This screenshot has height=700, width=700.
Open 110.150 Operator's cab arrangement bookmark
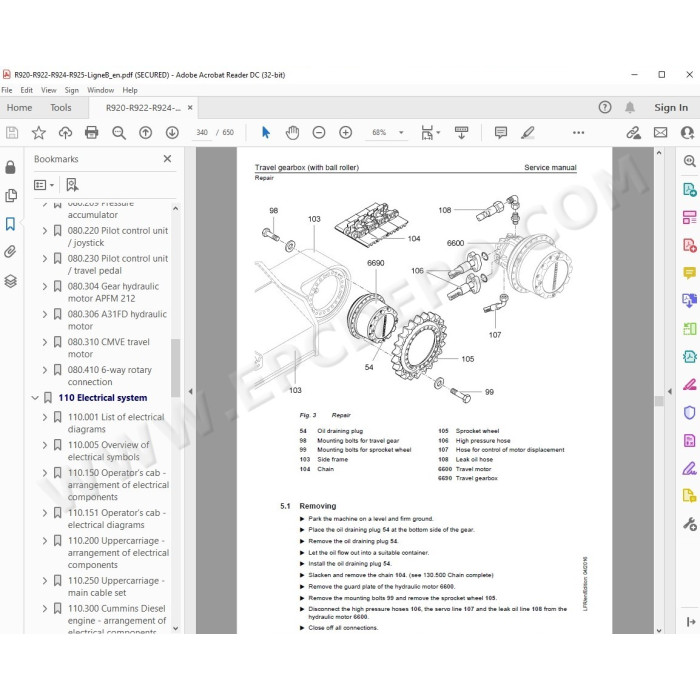pyautogui.click(x=118, y=484)
